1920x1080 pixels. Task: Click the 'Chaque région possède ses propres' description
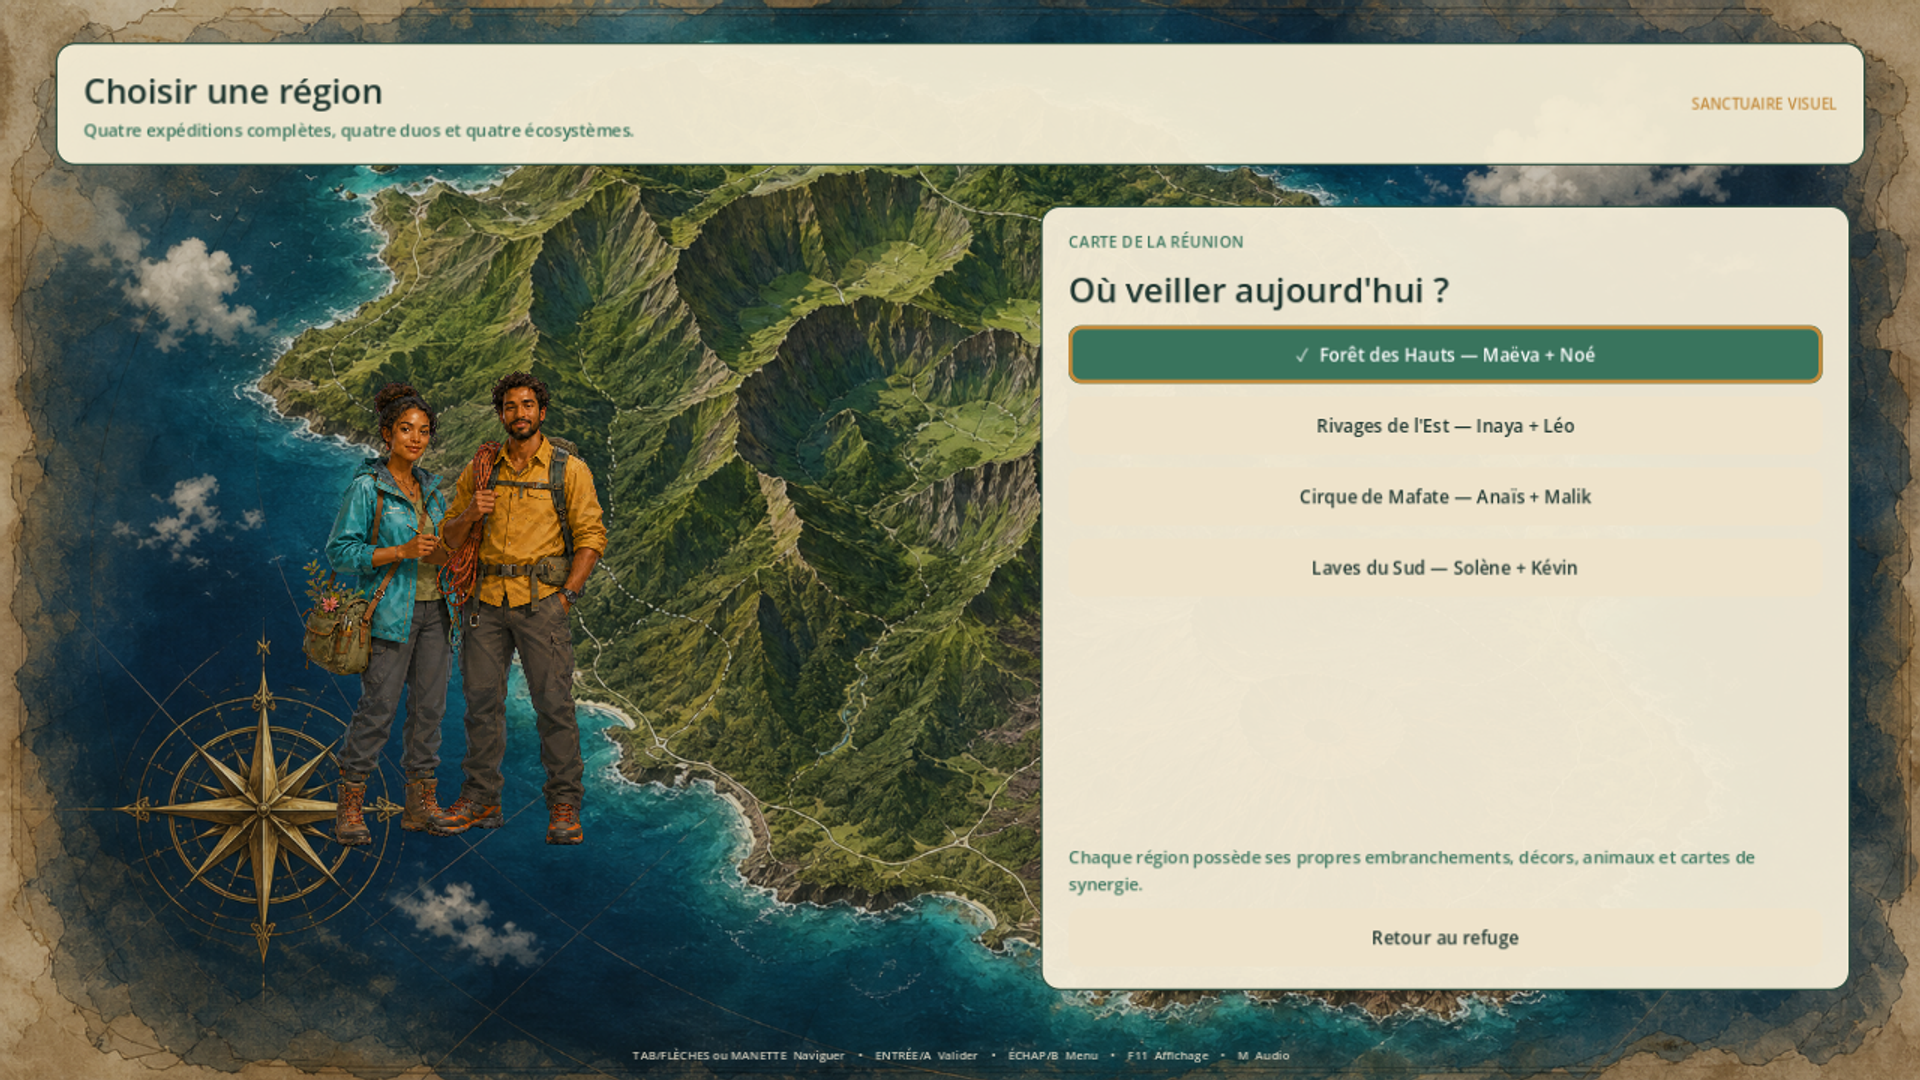(x=1411, y=871)
